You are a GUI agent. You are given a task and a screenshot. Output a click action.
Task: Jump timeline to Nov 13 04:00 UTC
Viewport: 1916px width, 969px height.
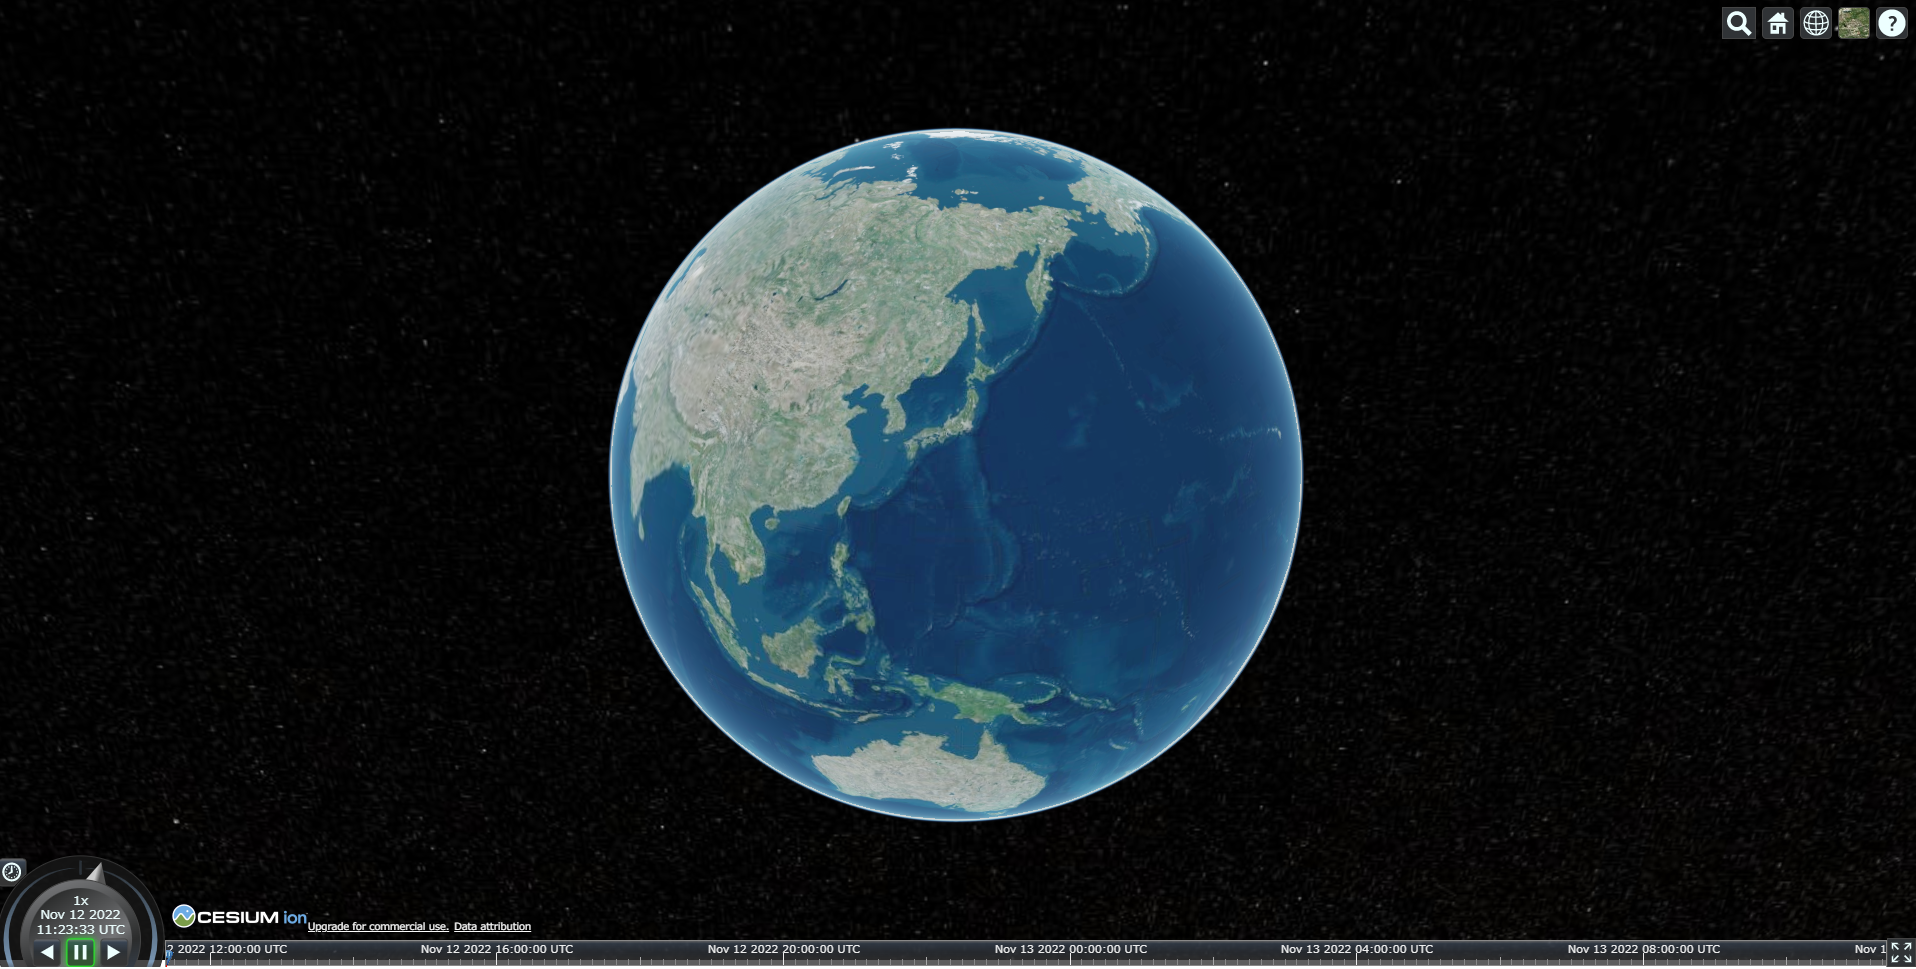pyautogui.click(x=1357, y=950)
